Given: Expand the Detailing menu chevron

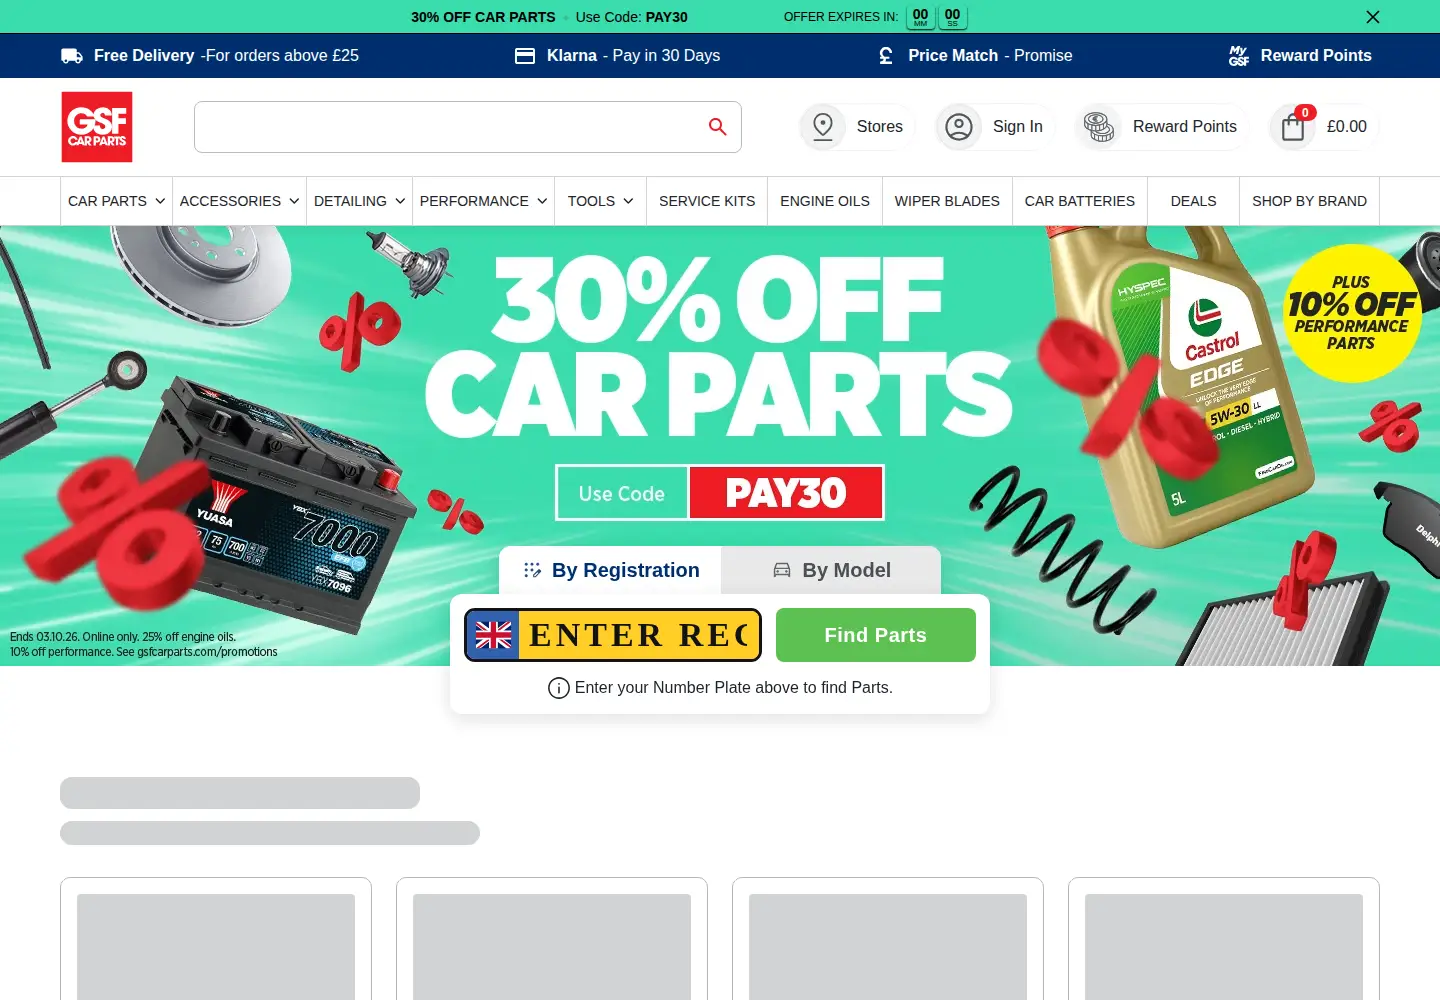Looking at the screenshot, I should coord(400,201).
